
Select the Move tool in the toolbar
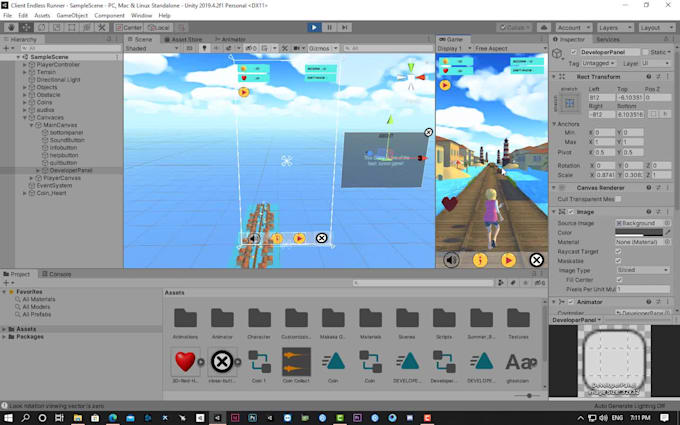click(x=27, y=28)
